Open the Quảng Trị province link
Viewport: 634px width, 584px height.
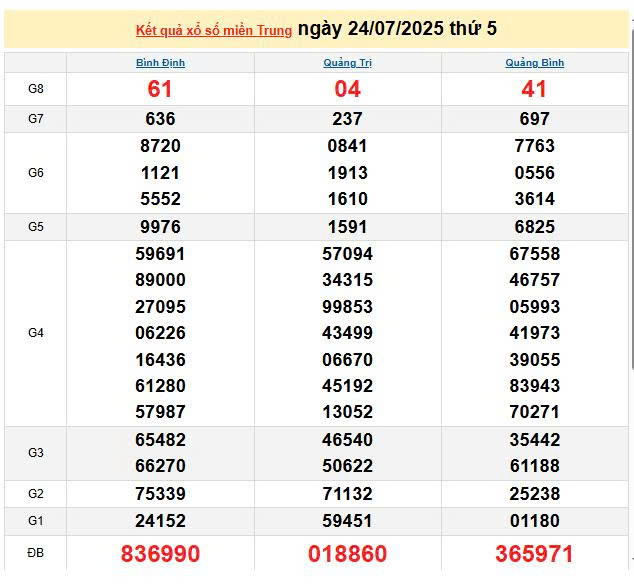(347, 63)
